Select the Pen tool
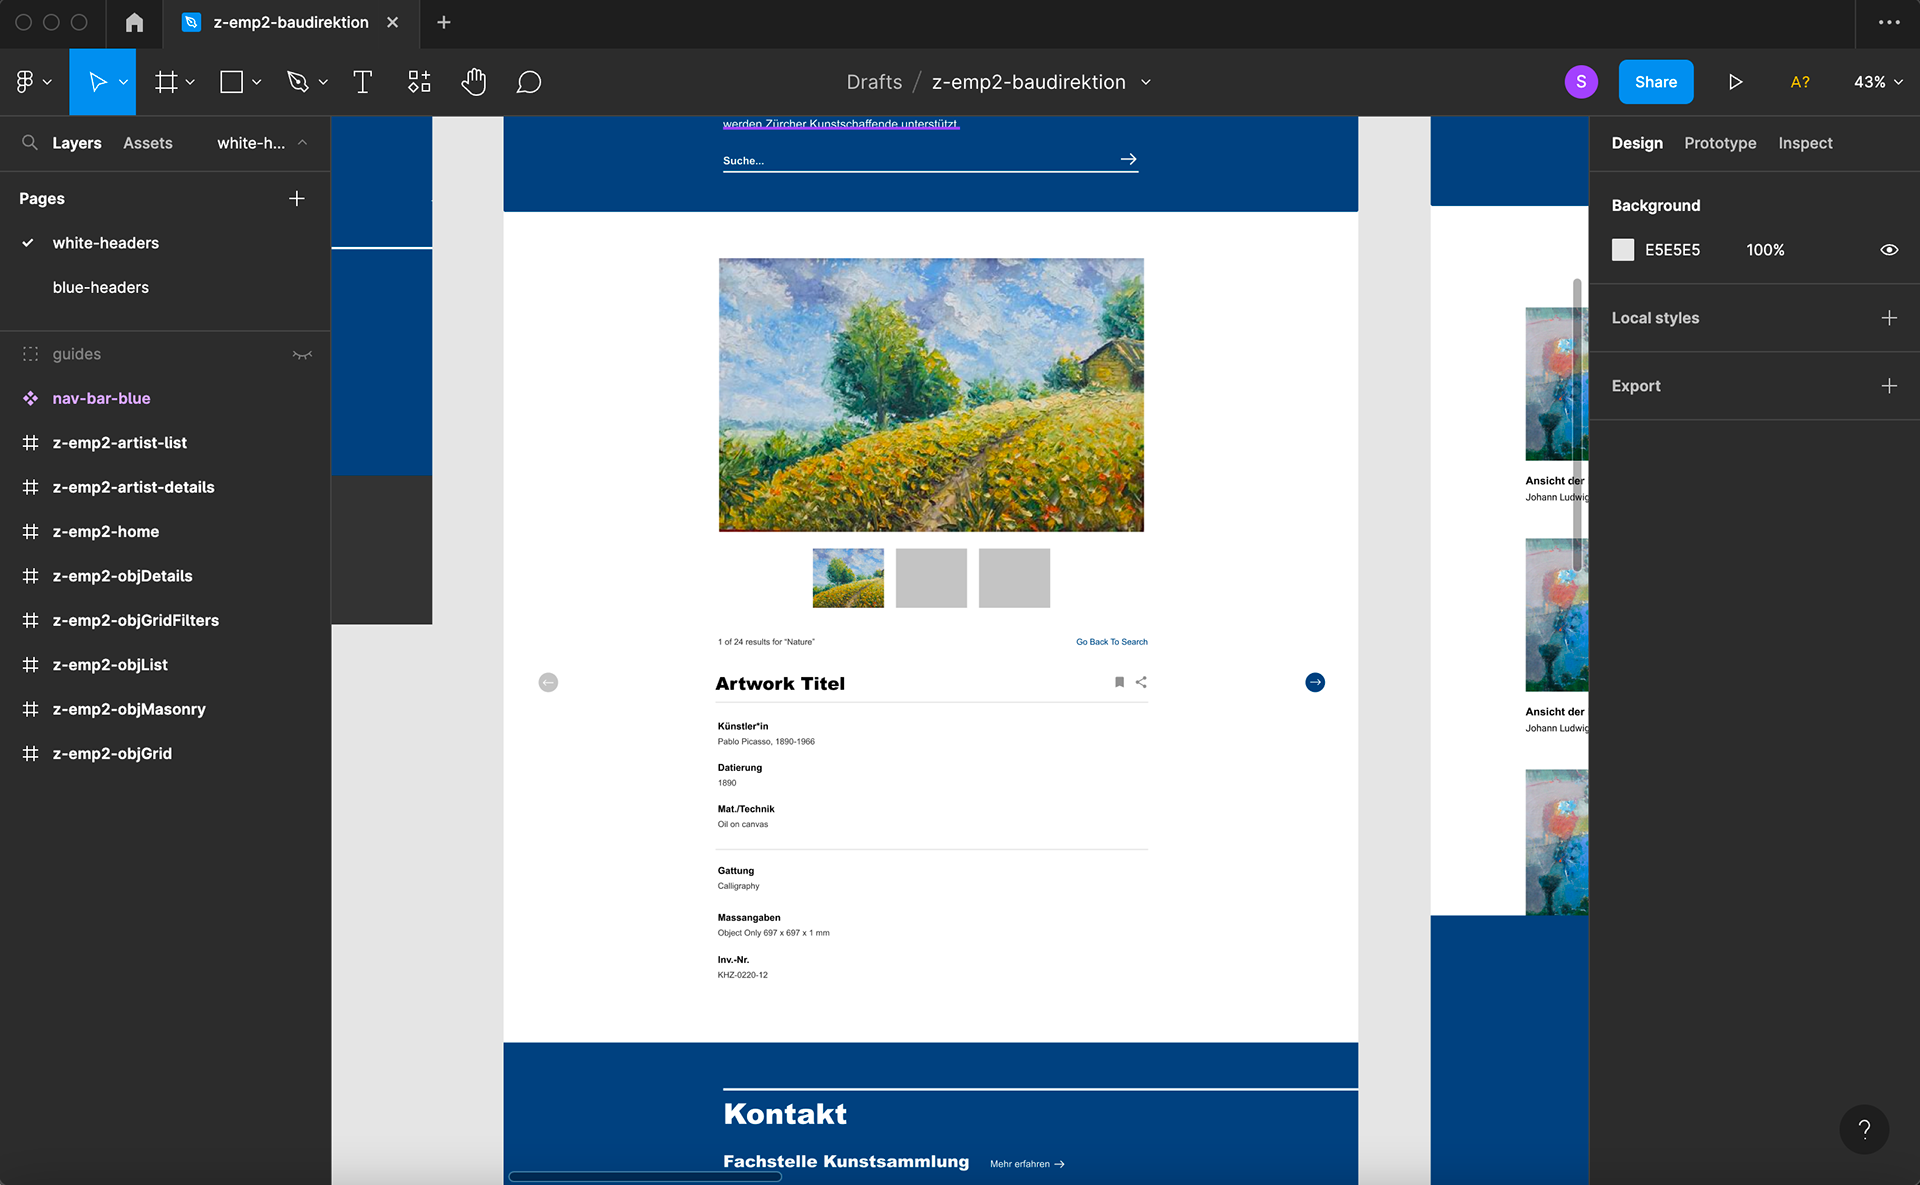The width and height of the screenshot is (1920, 1185). 297,82
